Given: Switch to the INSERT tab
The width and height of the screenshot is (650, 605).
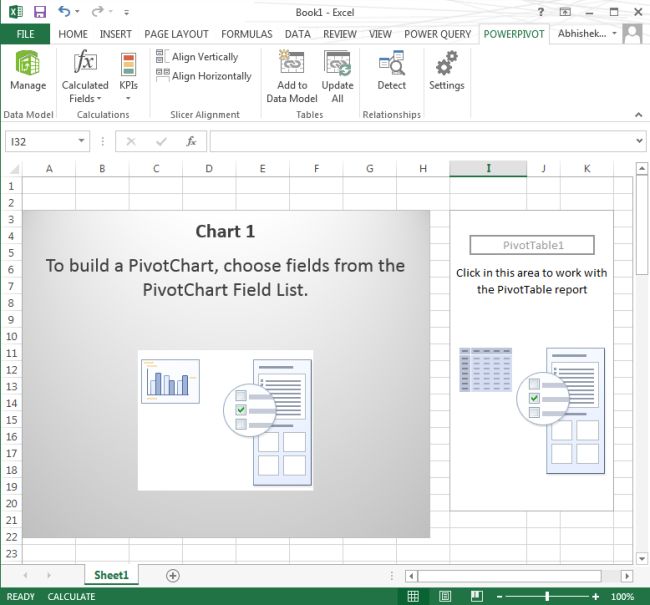Looking at the screenshot, I should coord(115,34).
